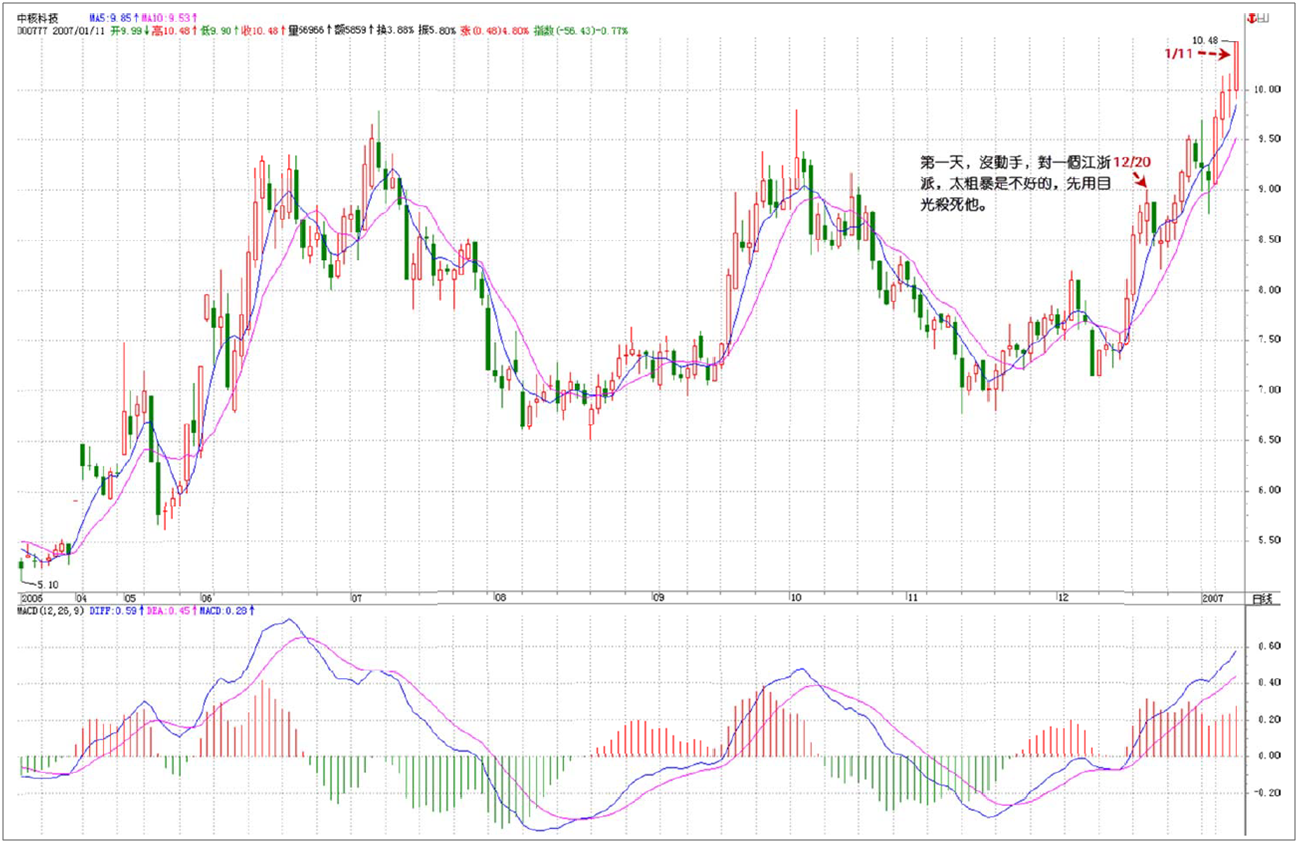Click the 000777 stock code in header
This screenshot has height=843, width=1299.
click(x=34, y=31)
